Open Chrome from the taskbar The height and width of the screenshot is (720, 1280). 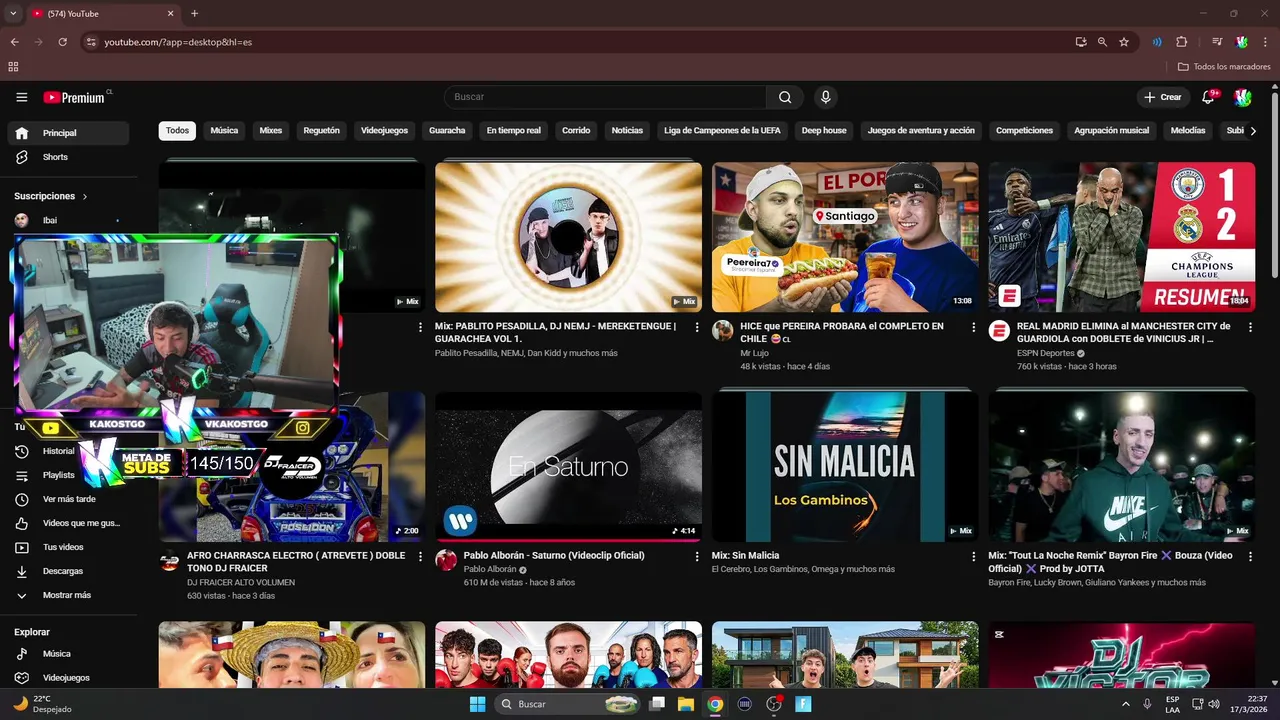coord(715,704)
